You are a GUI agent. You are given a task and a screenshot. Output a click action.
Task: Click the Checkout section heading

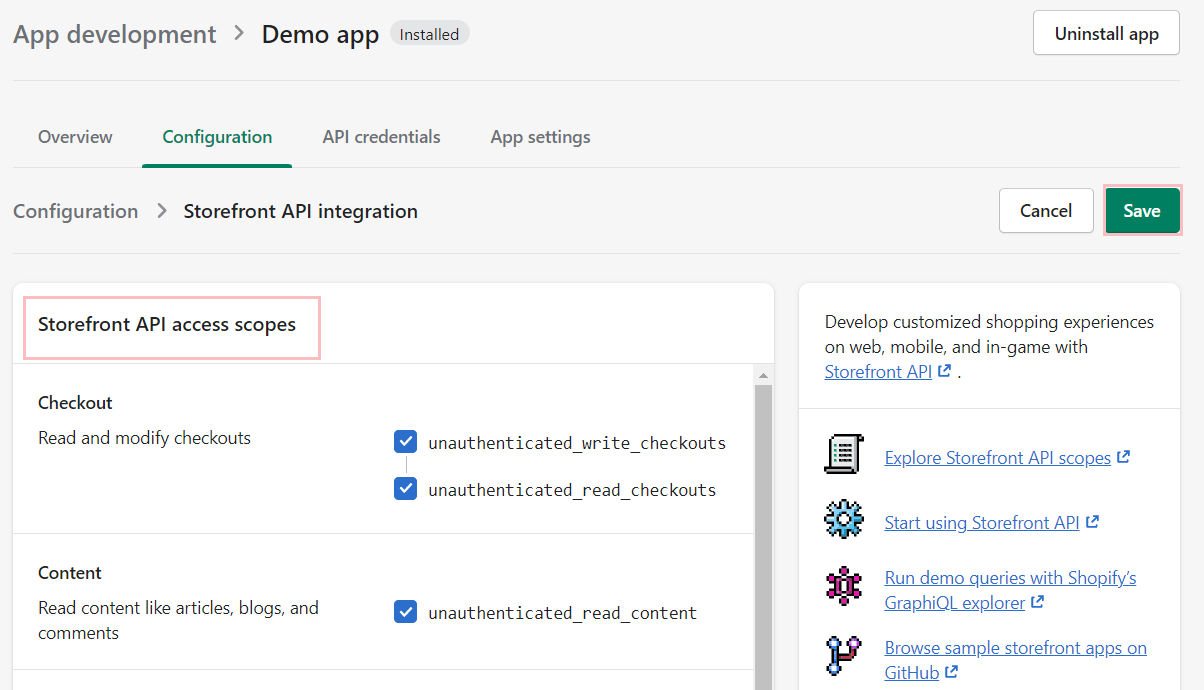(x=75, y=403)
